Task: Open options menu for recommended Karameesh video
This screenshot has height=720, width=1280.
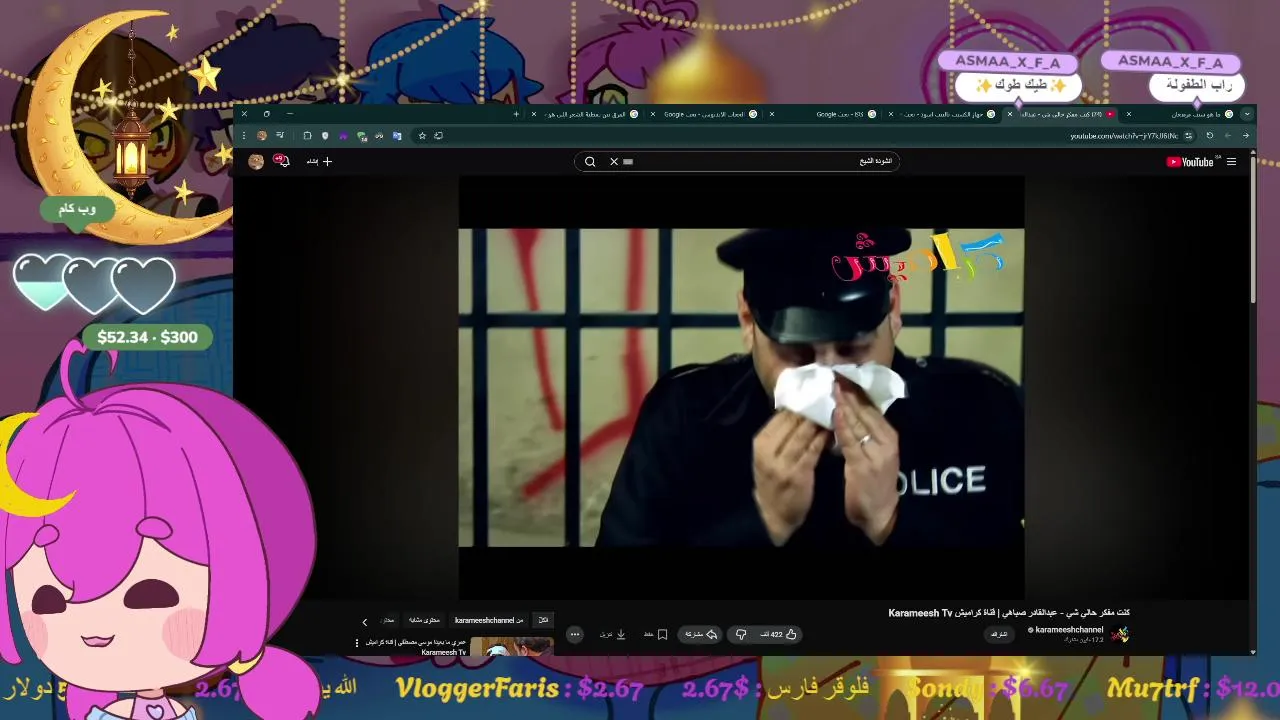Action: pos(357,643)
